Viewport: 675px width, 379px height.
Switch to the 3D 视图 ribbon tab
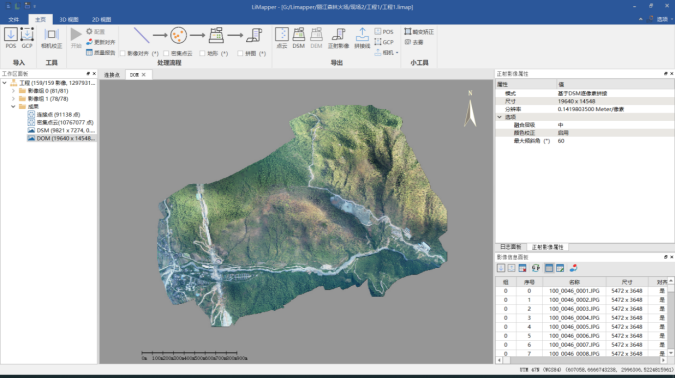(x=69, y=19)
